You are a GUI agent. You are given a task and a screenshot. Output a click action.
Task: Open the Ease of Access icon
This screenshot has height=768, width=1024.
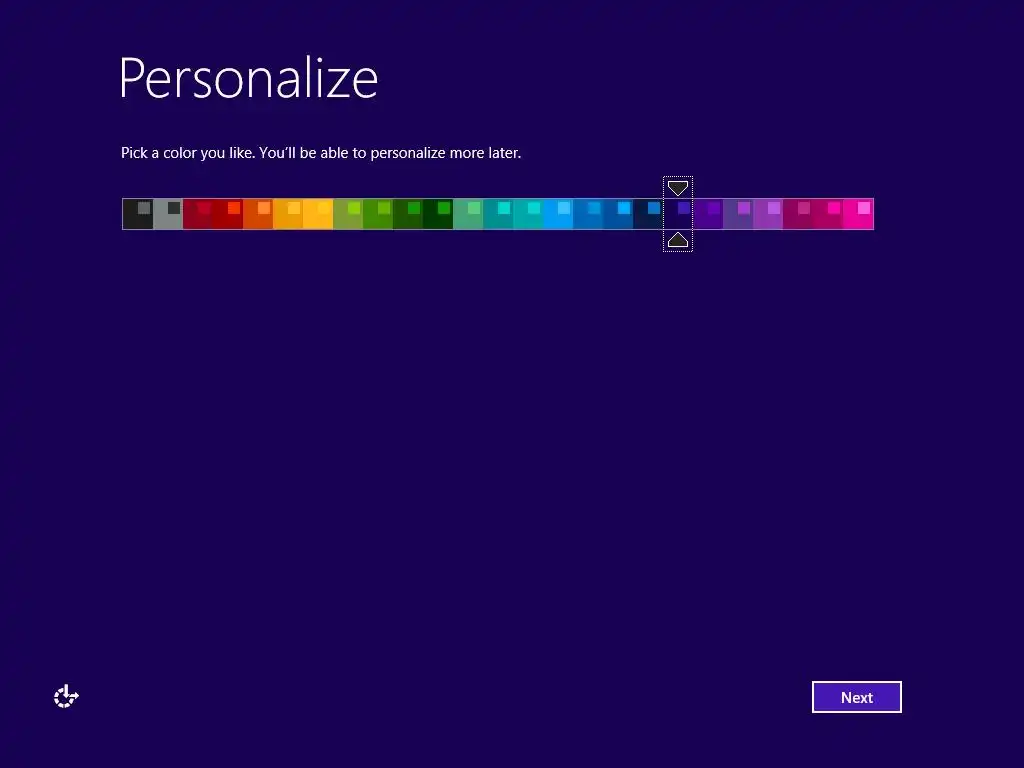(66, 697)
